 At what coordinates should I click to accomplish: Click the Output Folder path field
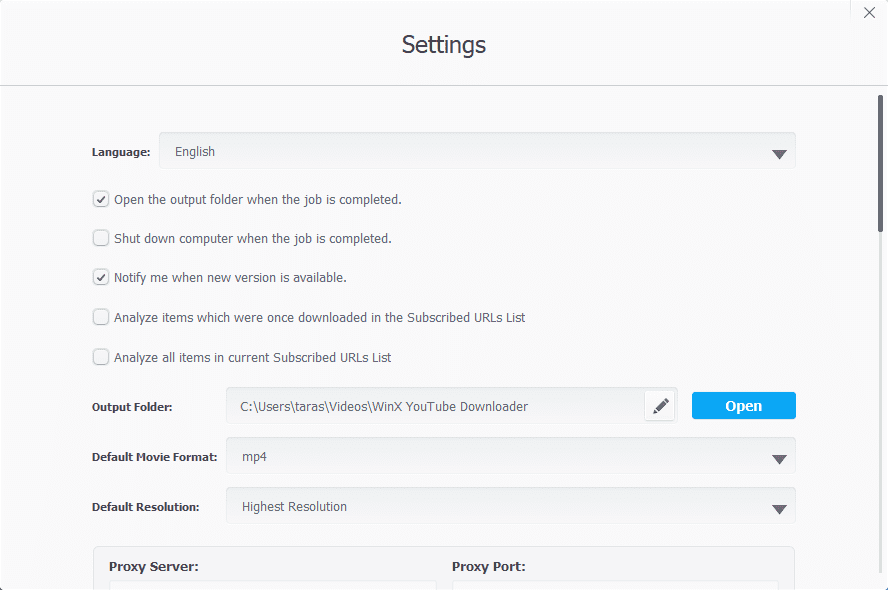click(435, 406)
